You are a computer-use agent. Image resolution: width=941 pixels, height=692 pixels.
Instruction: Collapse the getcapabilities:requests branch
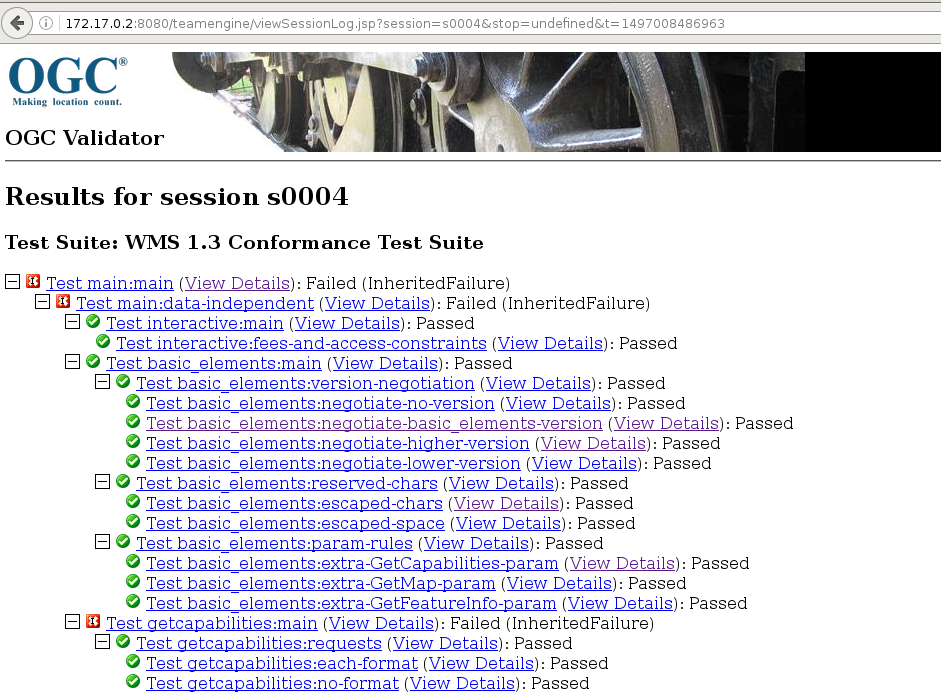103,642
